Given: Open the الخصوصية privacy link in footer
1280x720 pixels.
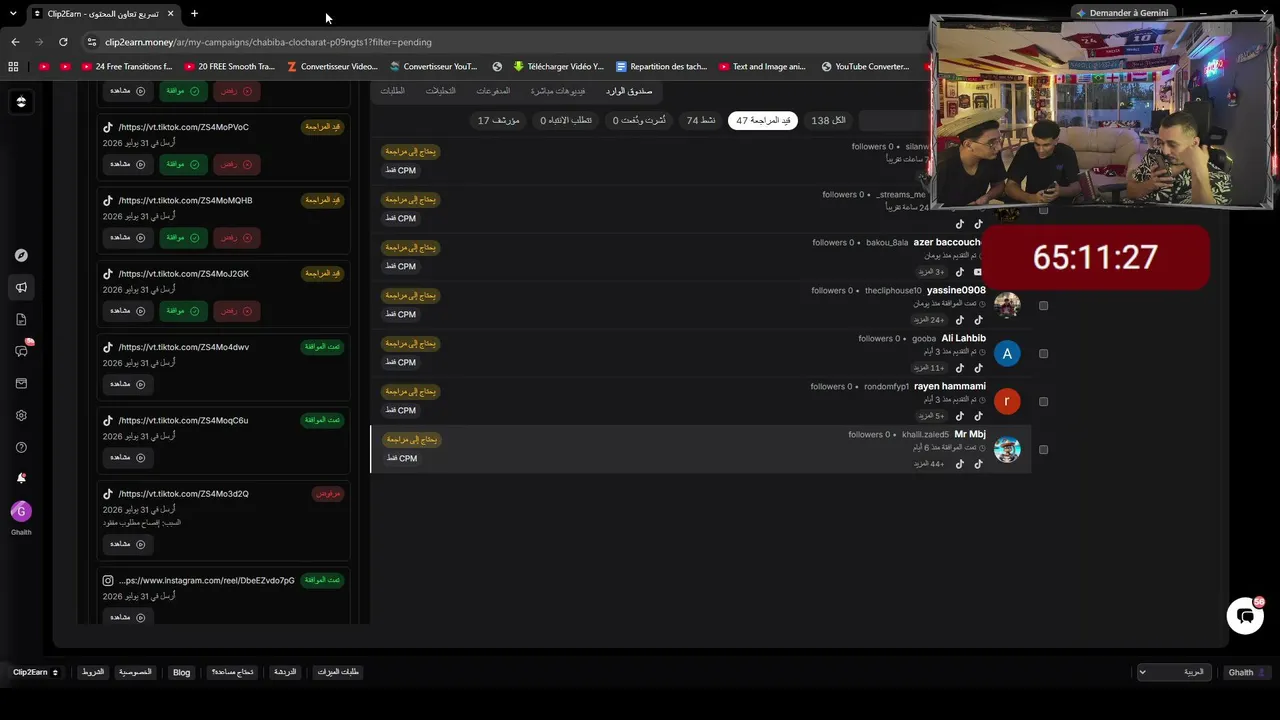Looking at the screenshot, I should click(x=135, y=672).
